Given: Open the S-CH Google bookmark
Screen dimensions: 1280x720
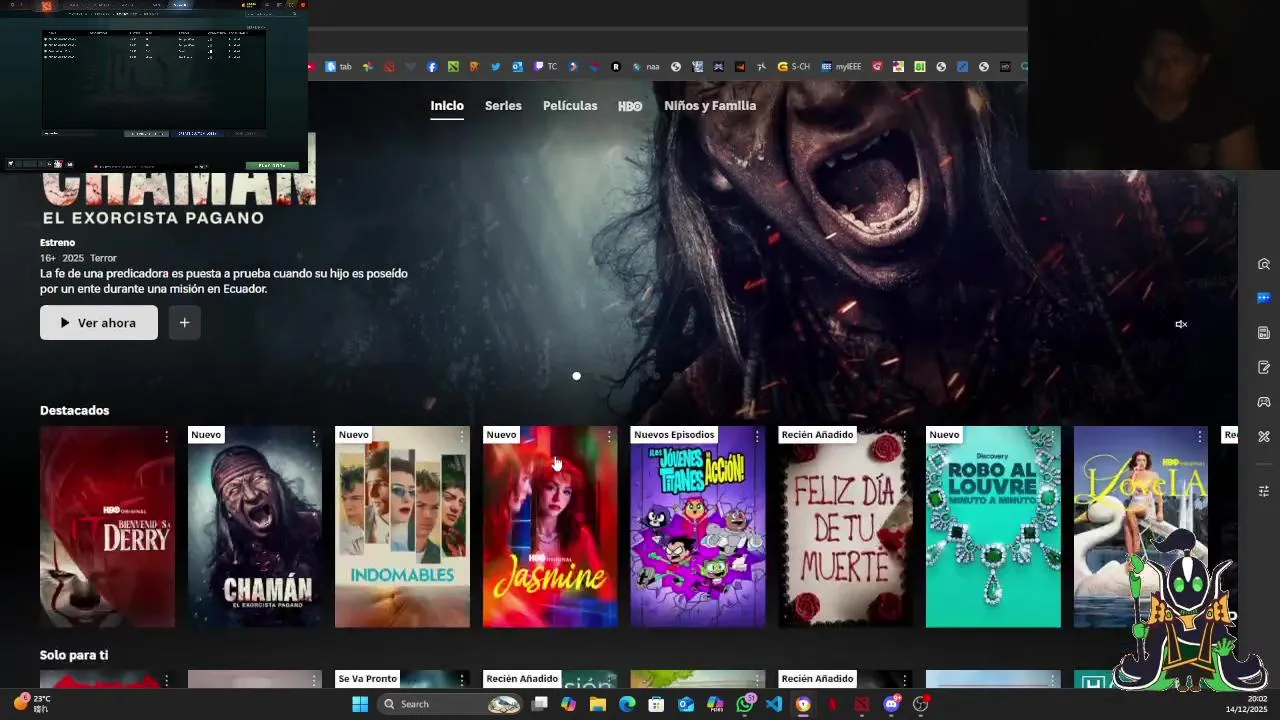Looking at the screenshot, I should [795, 67].
